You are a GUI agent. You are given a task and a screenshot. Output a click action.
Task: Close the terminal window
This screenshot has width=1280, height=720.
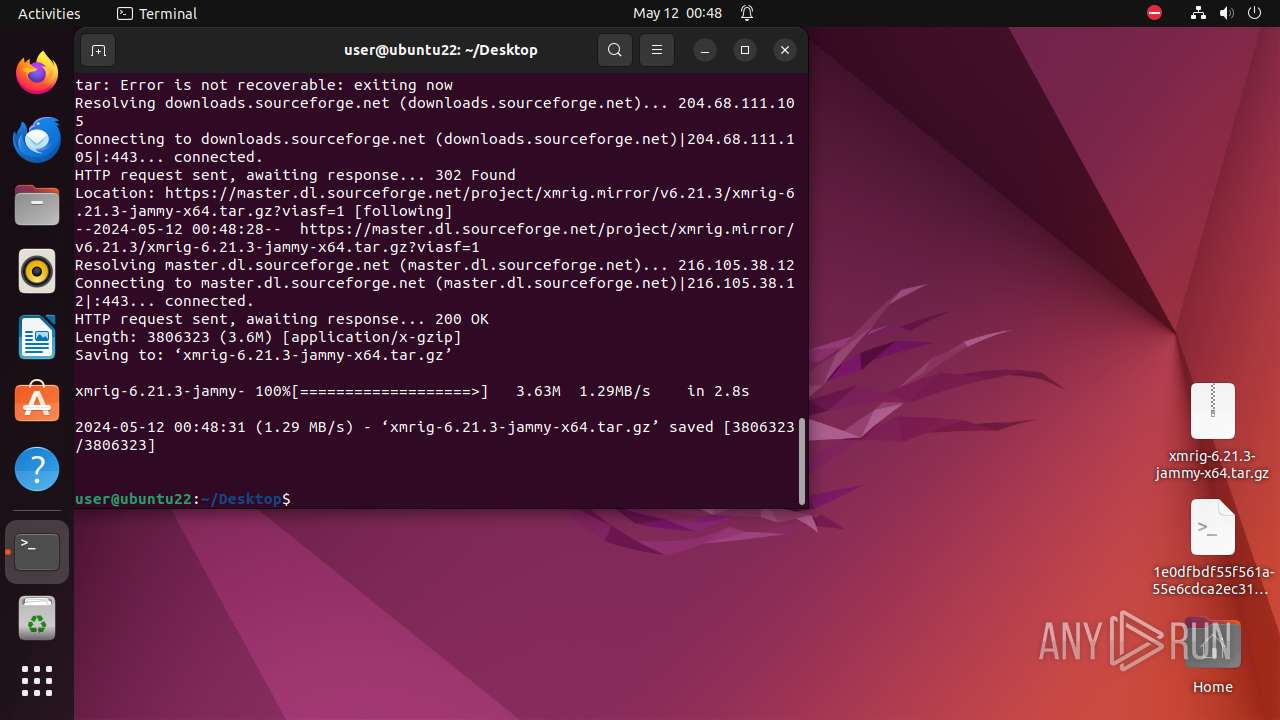coord(785,50)
